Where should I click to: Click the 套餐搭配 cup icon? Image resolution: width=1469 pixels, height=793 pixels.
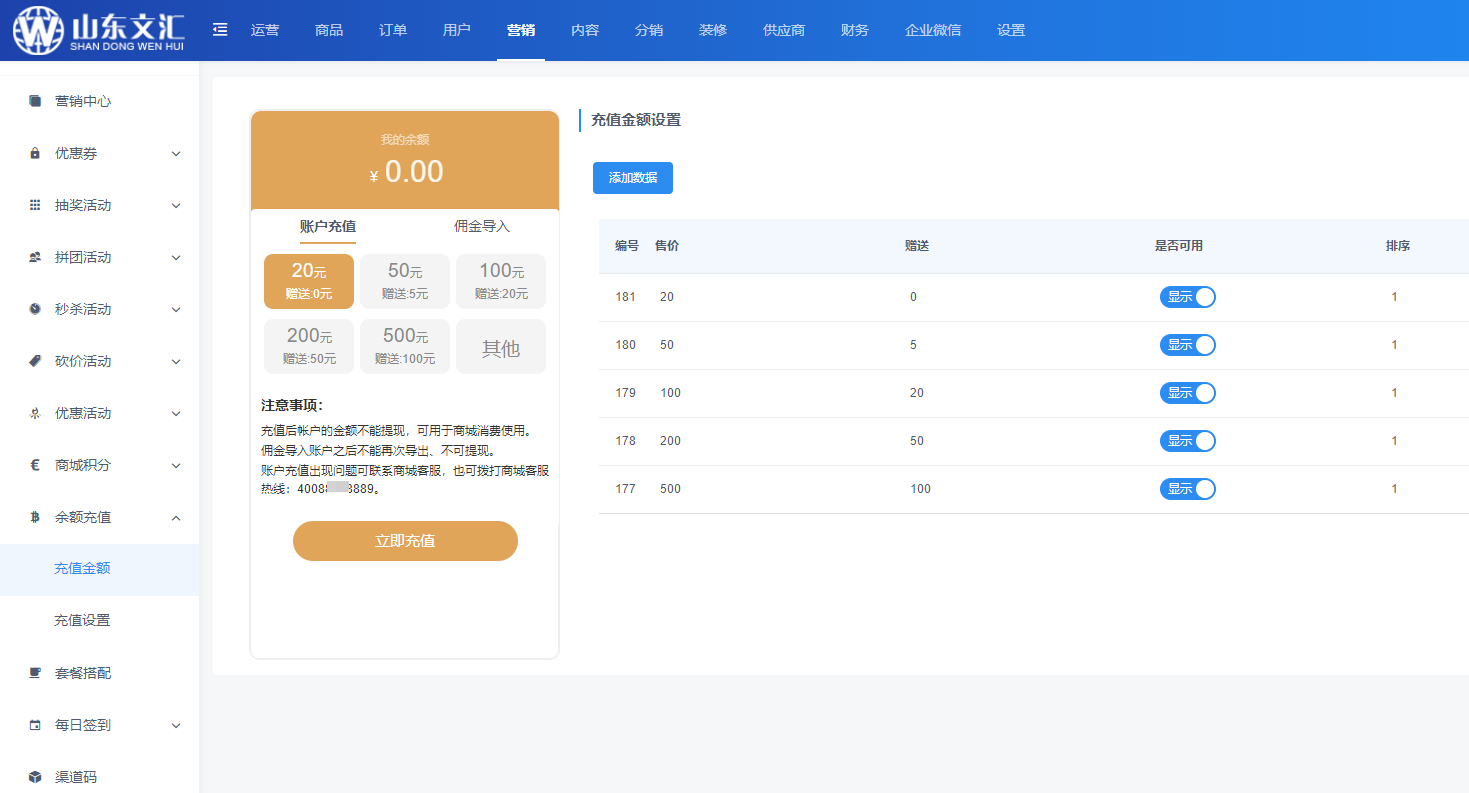point(35,673)
